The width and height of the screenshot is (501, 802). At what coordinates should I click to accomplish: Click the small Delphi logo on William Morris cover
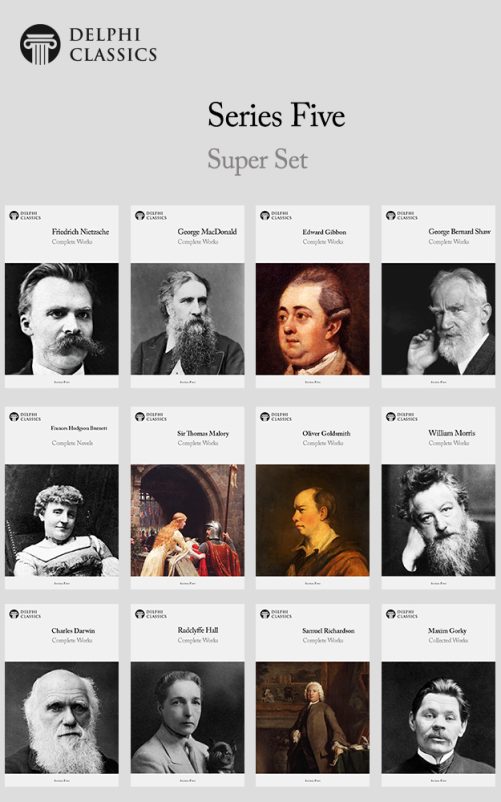coord(391,417)
